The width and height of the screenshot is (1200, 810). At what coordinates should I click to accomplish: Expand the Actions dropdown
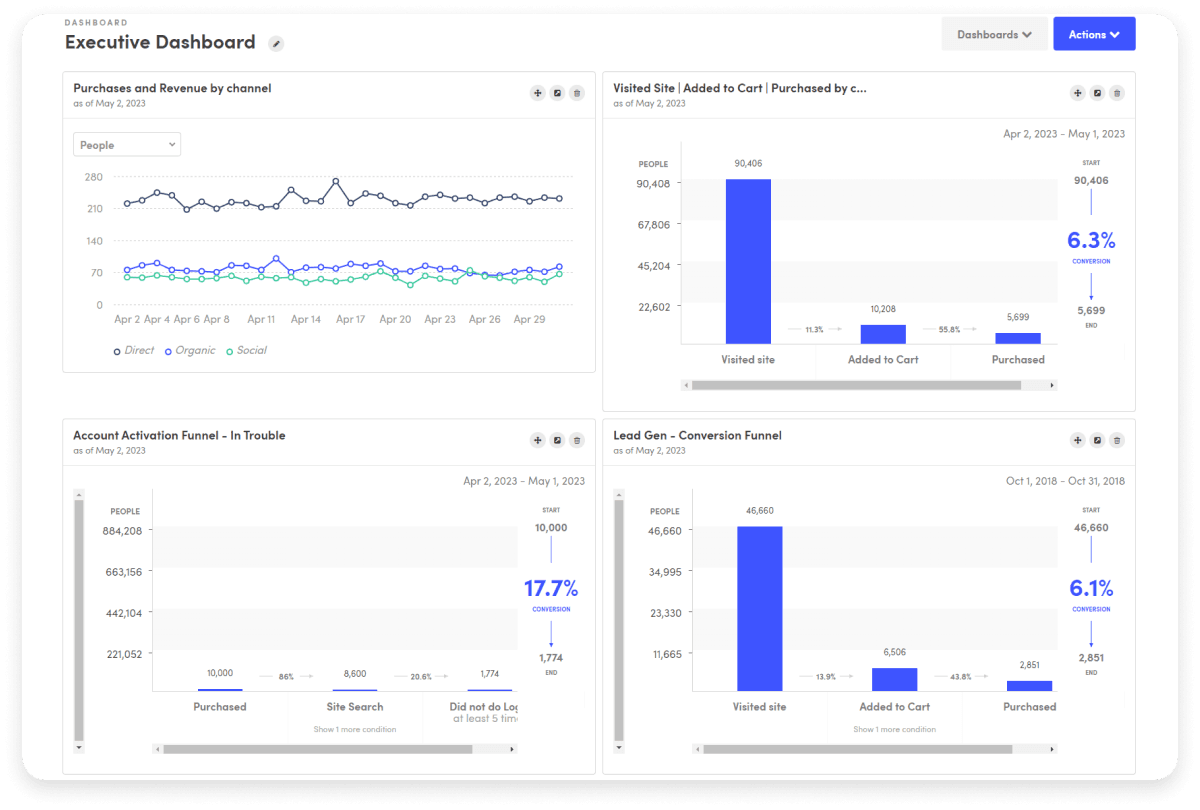[1093, 33]
